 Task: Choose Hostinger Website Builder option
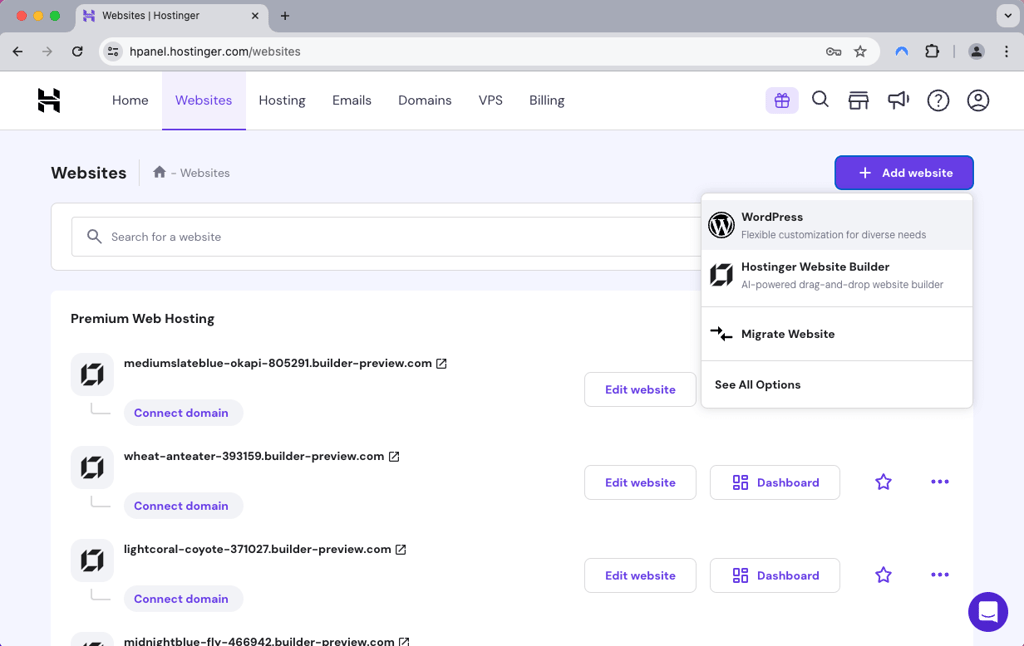tap(837, 275)
